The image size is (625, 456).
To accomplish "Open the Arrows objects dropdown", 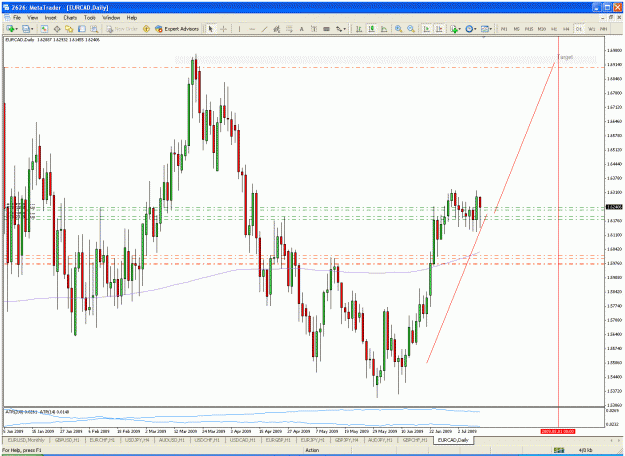I will (x=340, y=29).
